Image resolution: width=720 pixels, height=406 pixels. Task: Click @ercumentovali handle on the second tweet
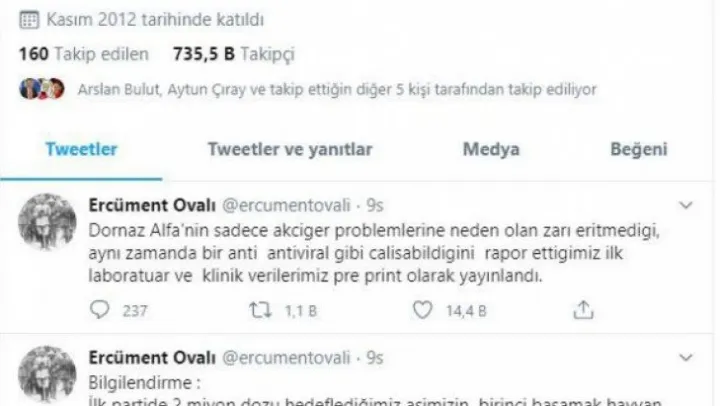(x=286, y=358)
